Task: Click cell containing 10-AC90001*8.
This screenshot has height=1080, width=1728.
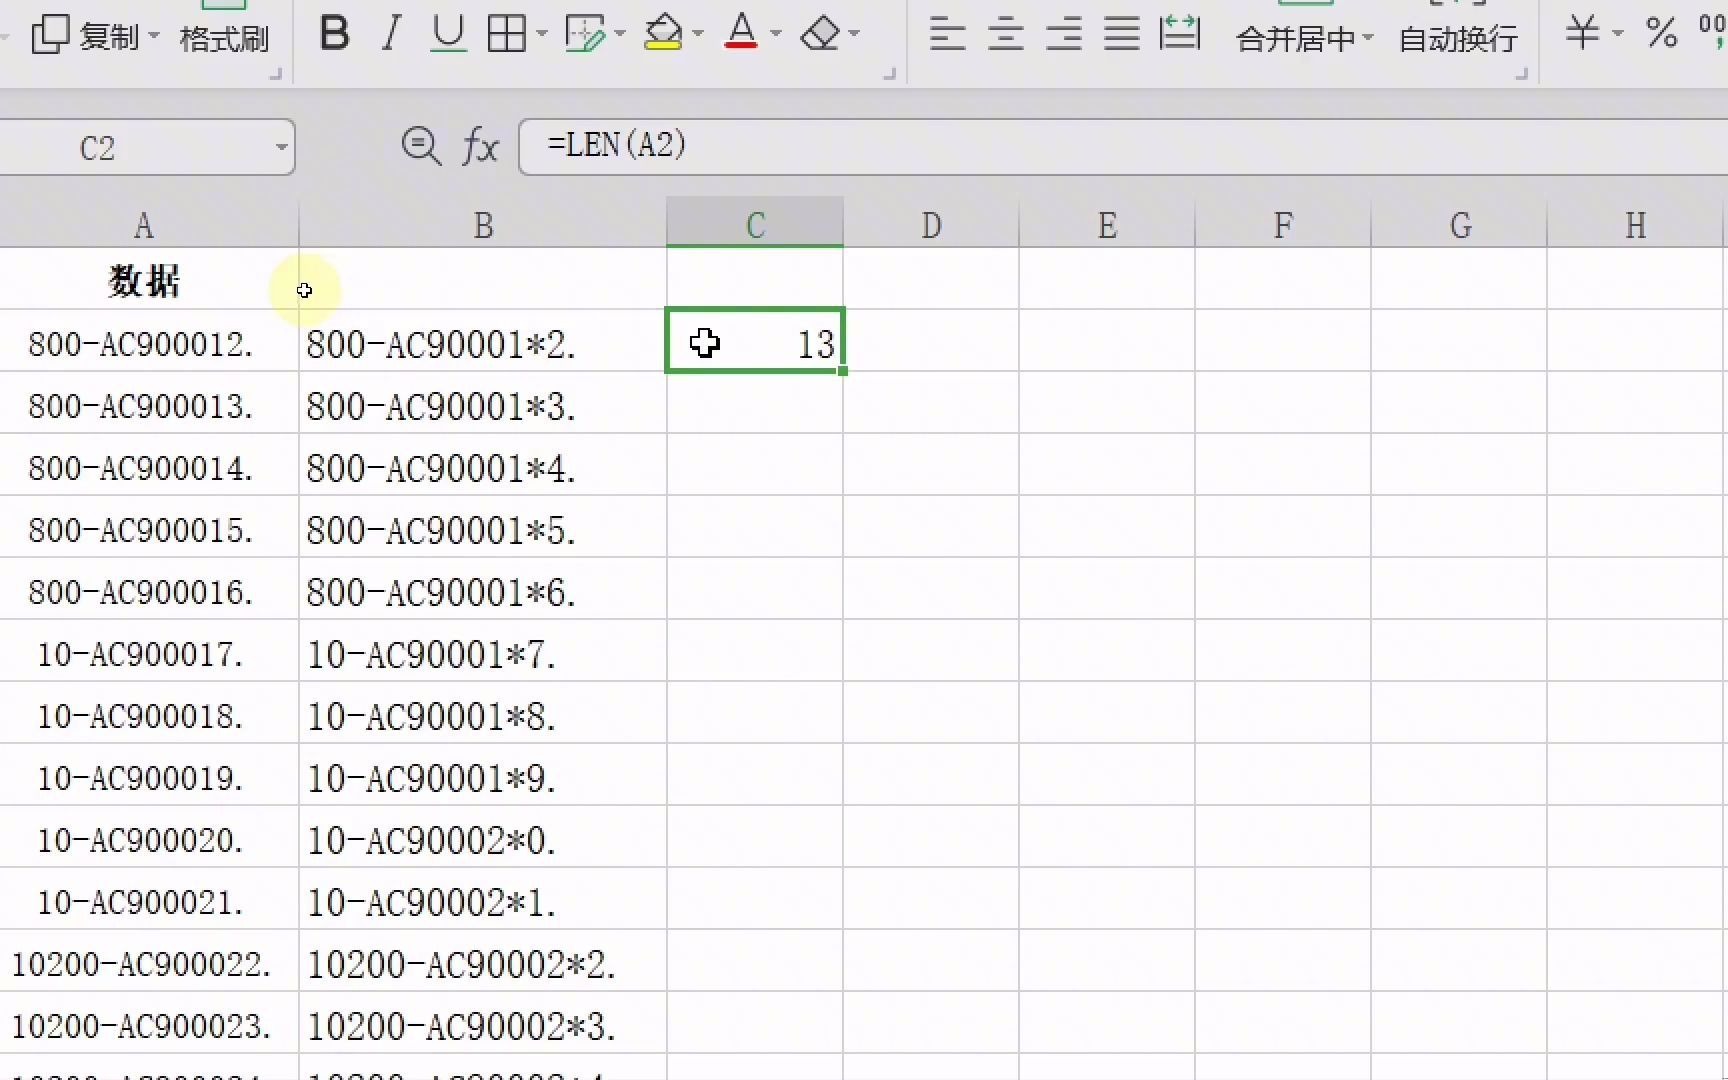Action: point(483,715)
